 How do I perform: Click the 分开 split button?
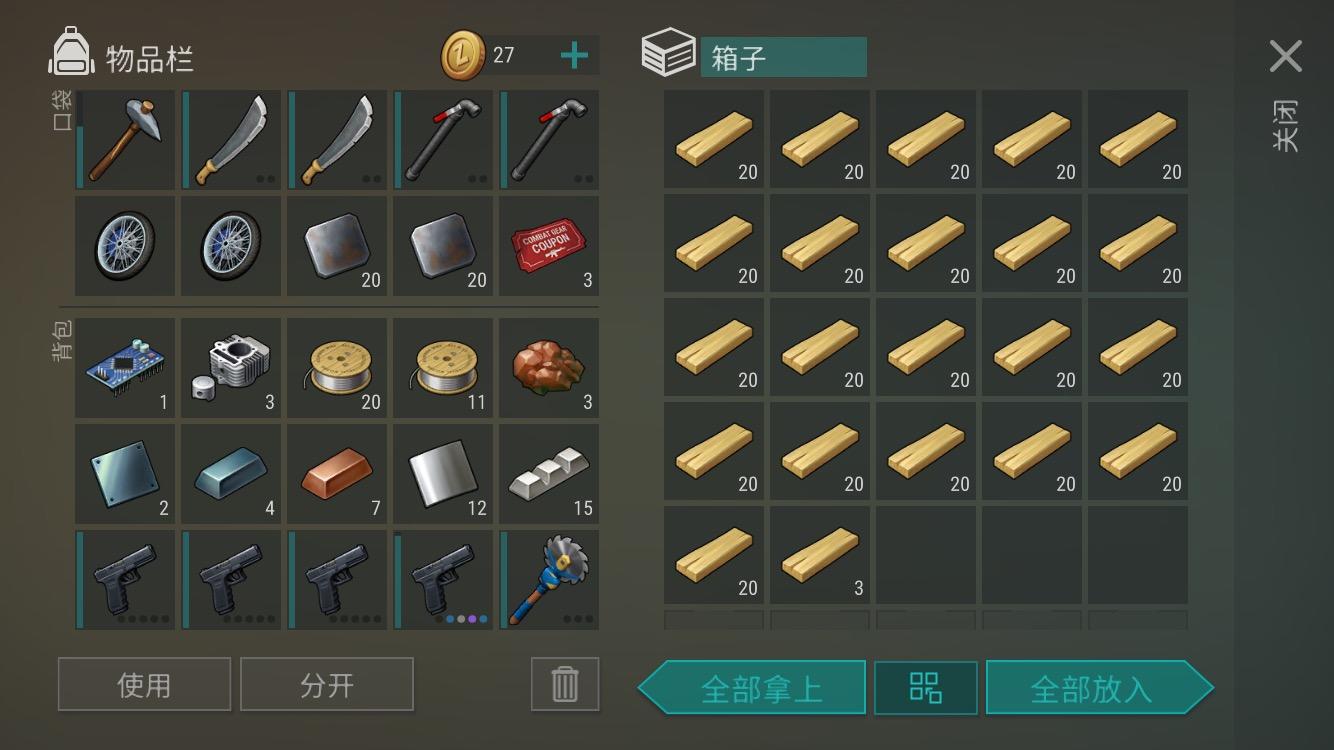click(327, 685)
